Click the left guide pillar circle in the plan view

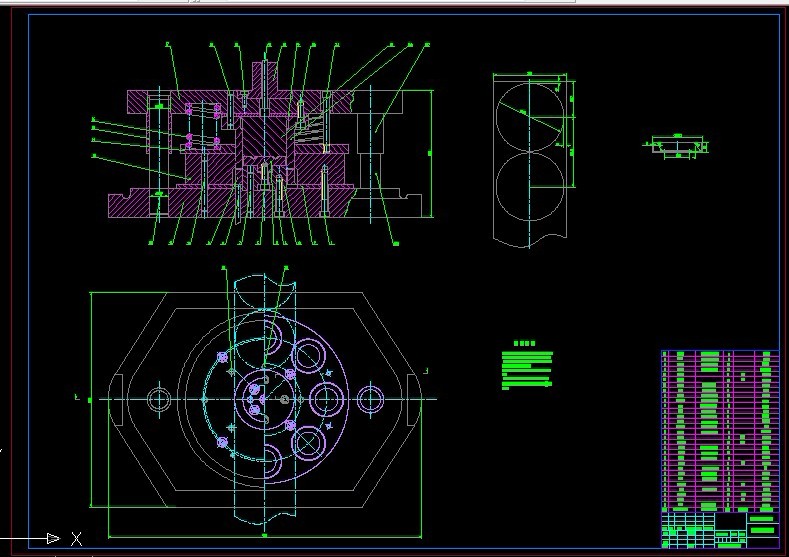coord(160,399)
